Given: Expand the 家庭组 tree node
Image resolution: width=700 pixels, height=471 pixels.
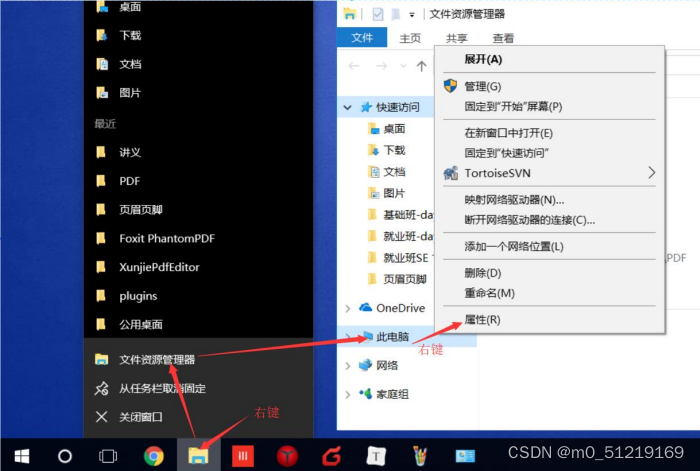Looking at the screenshot, I should point(348,394).
